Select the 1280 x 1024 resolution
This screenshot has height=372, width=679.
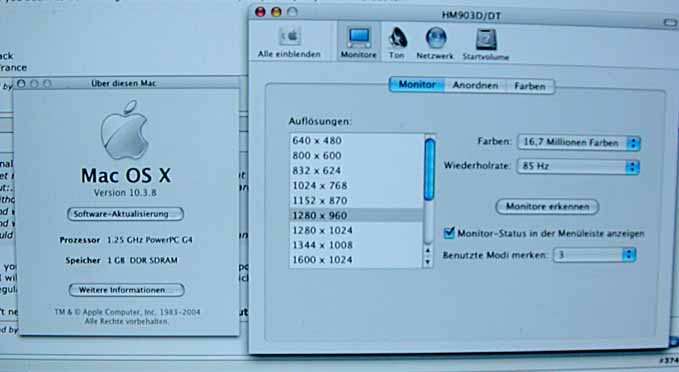[x=356, y=230]
